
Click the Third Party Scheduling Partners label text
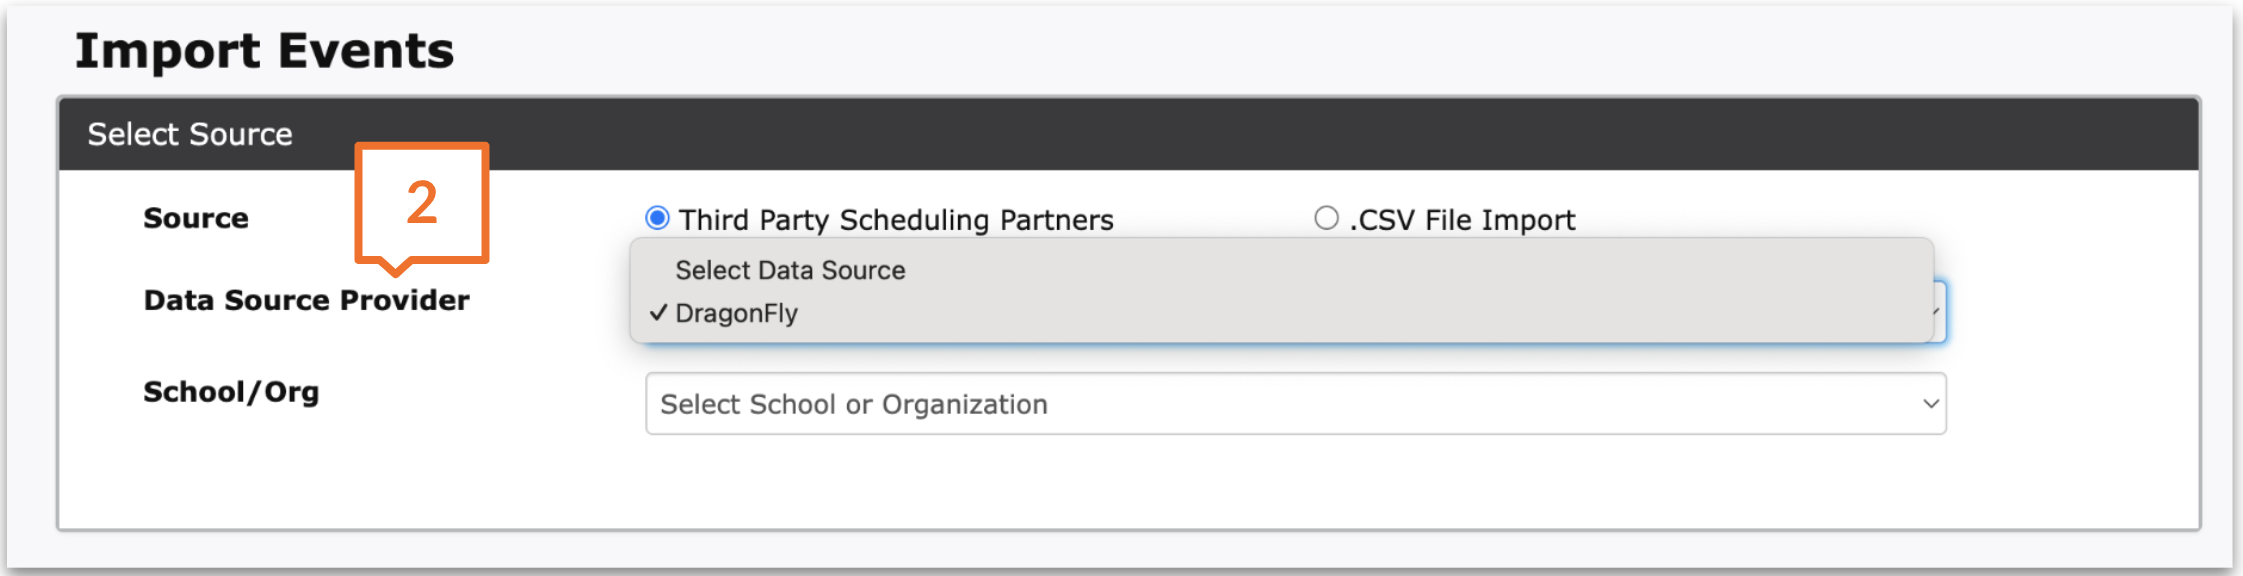[896, 220]
